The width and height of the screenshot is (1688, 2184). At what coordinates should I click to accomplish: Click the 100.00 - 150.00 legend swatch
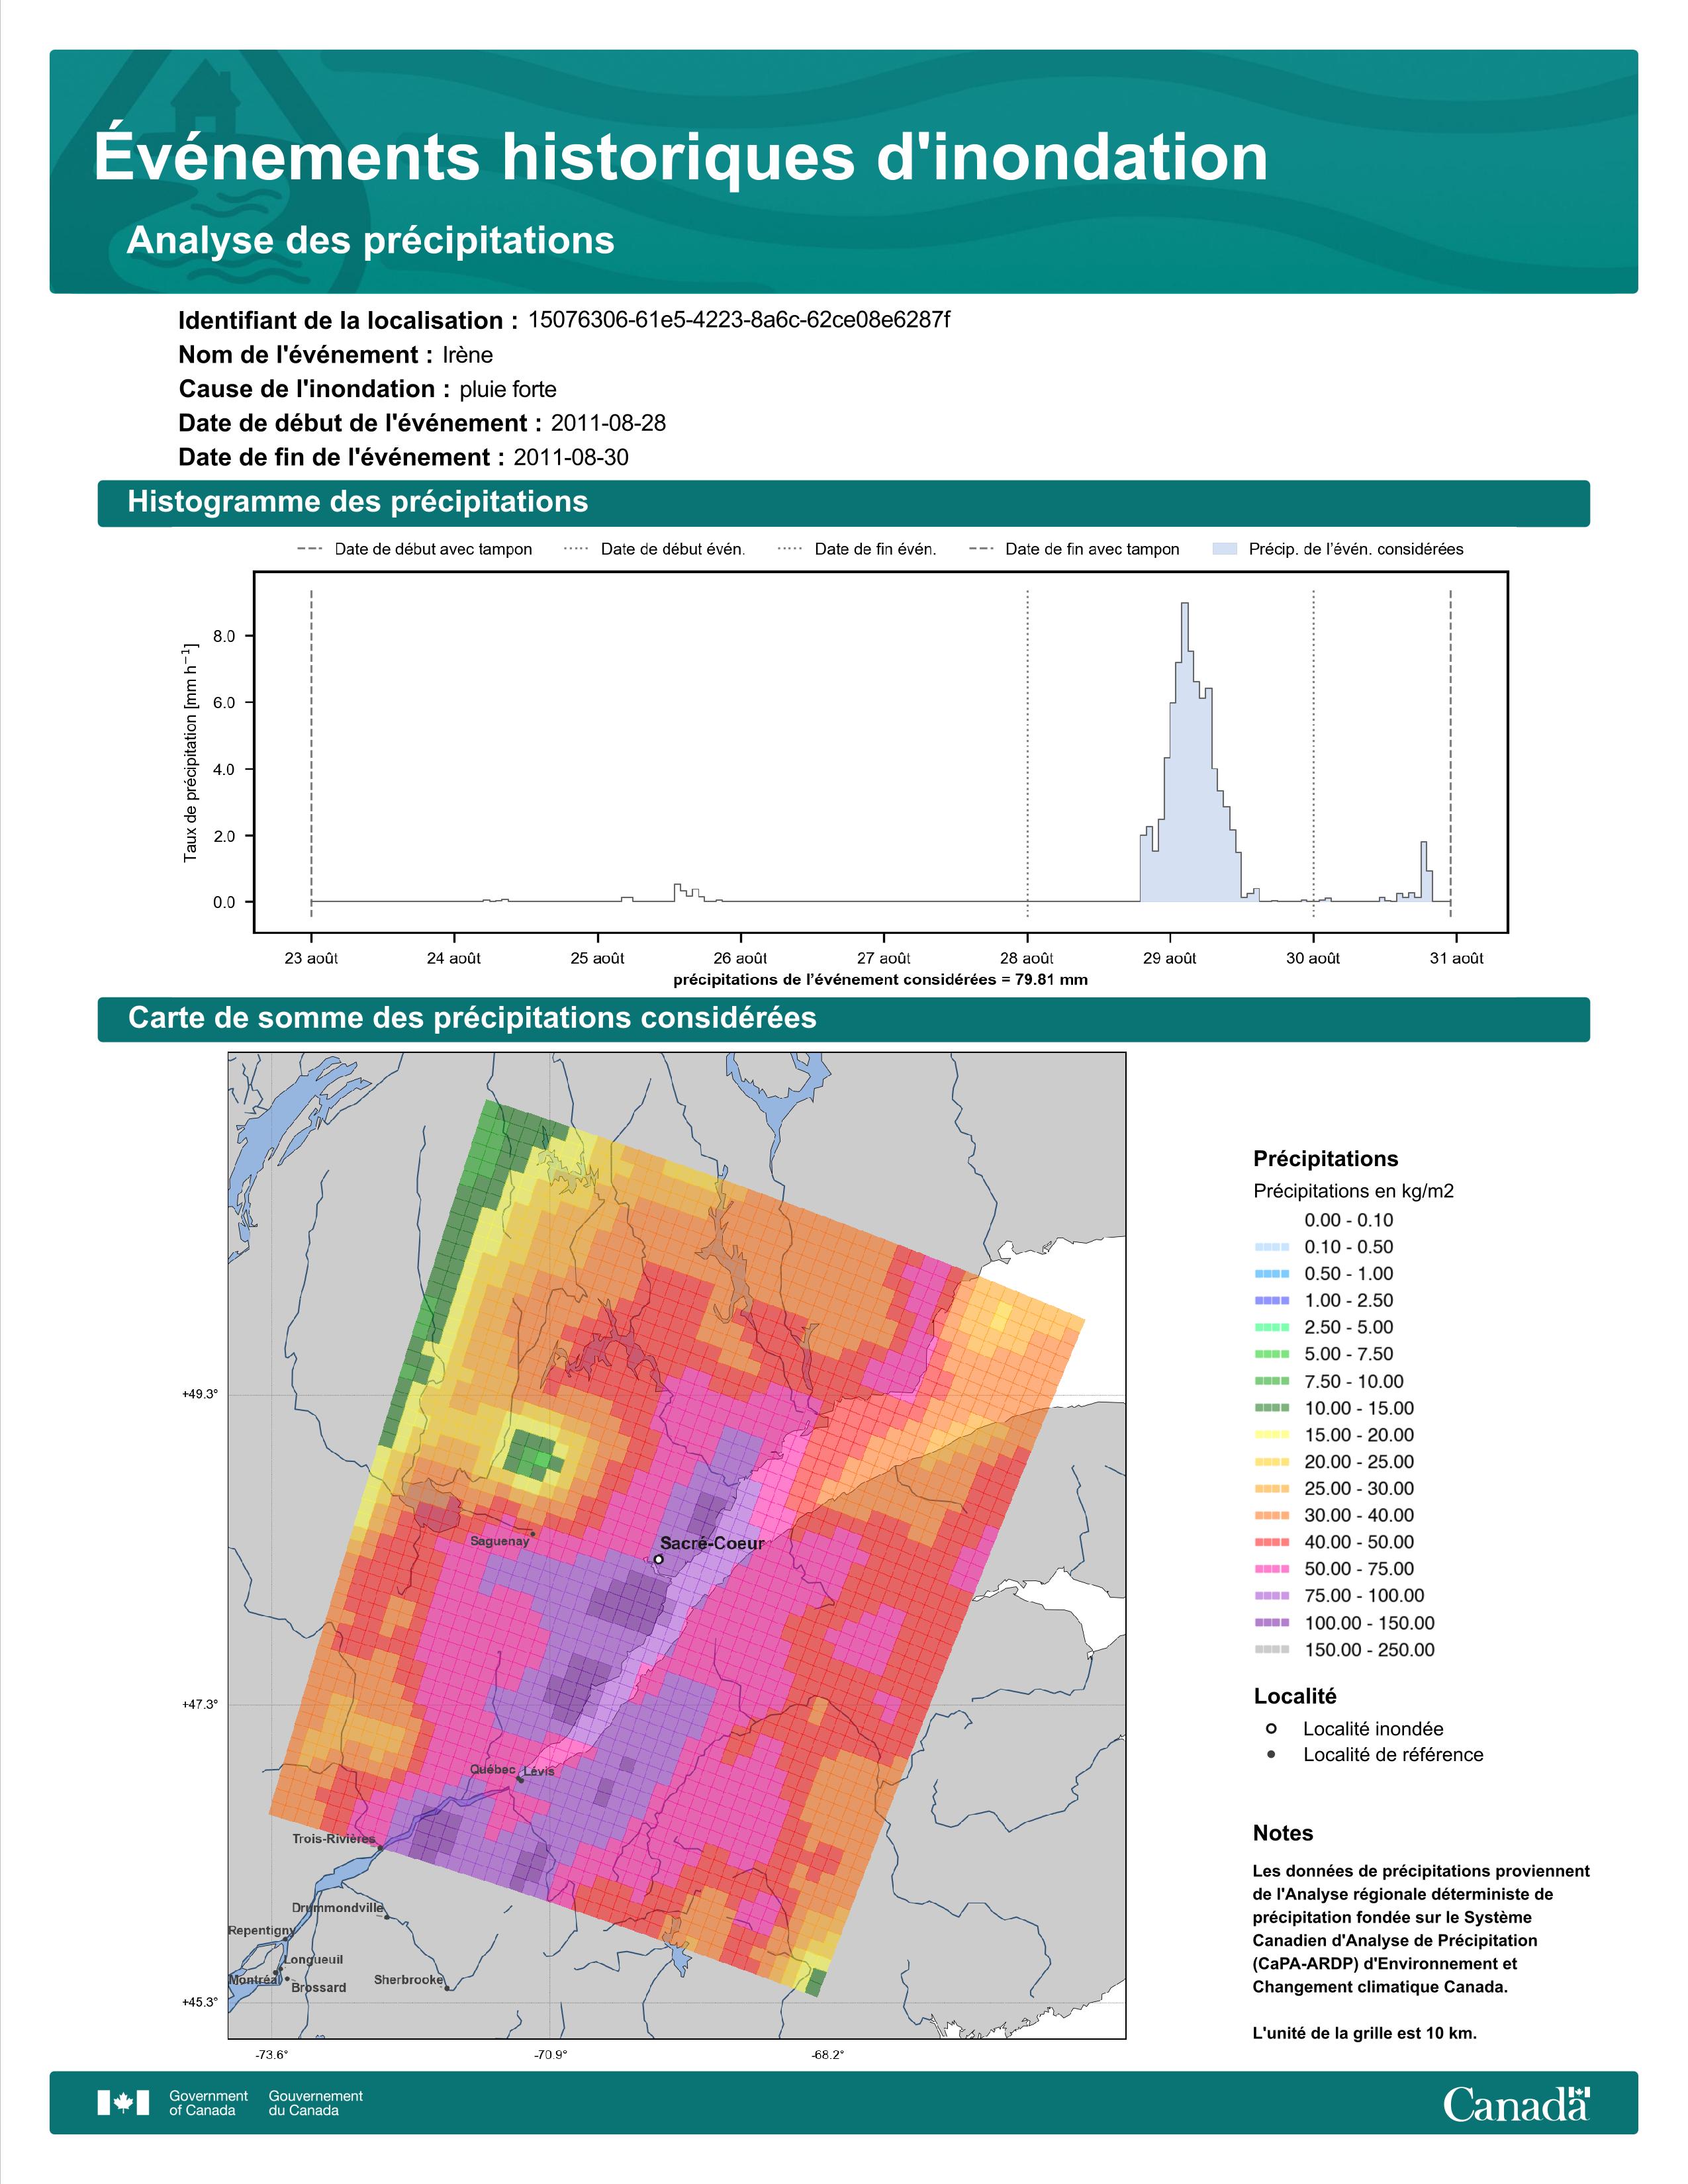pyautogui.click(x=1271, y=1623)
